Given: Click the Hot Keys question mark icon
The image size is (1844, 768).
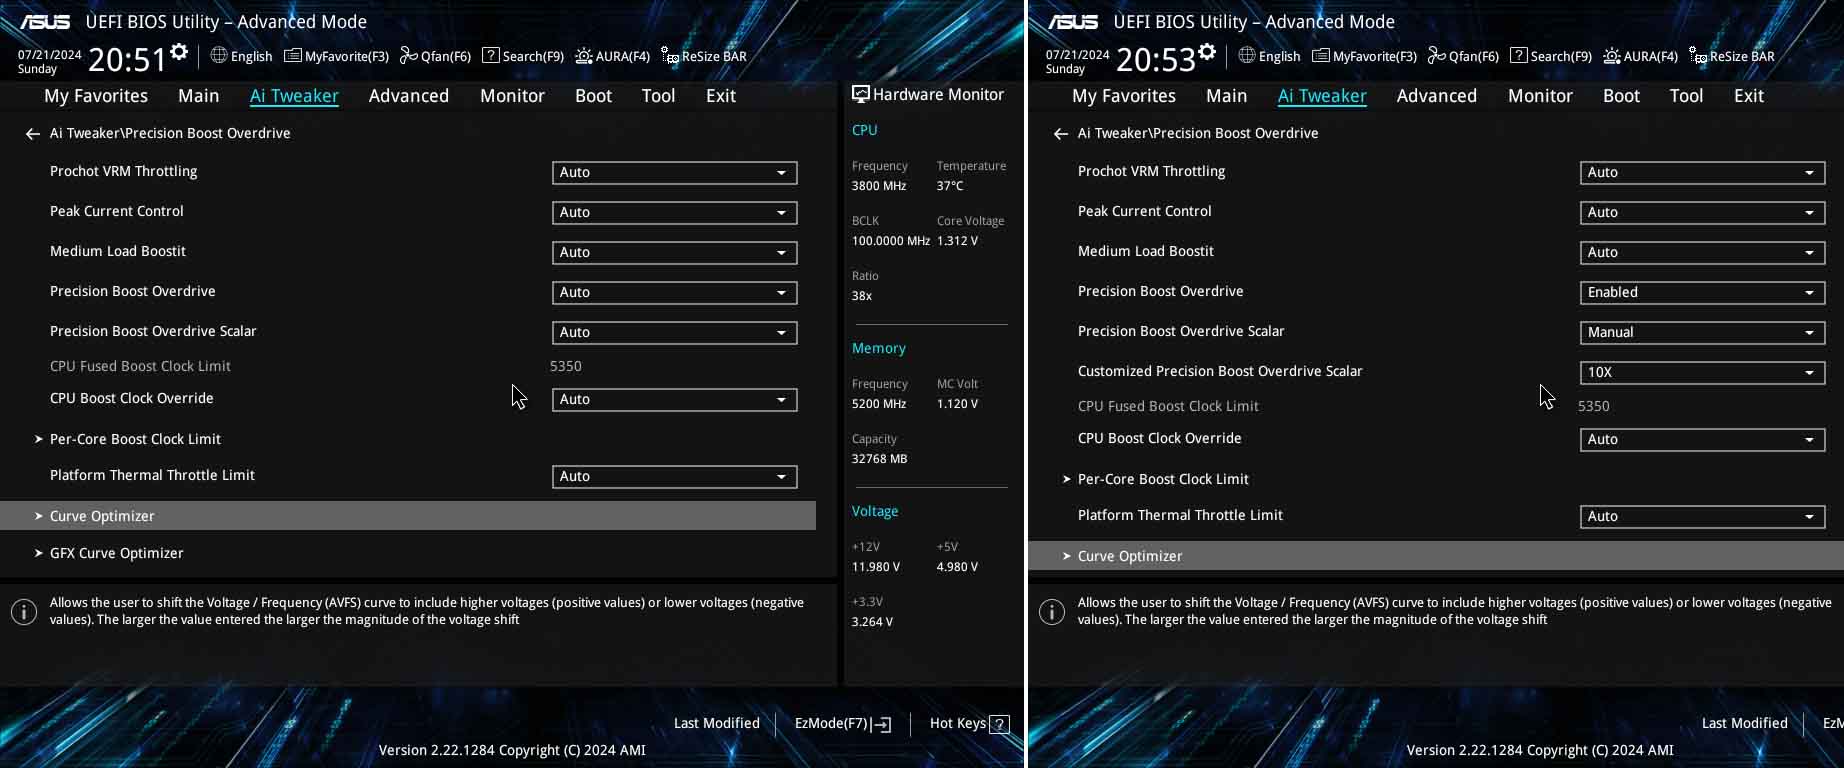Looking at the screenshot, I should tap(999, 724).
